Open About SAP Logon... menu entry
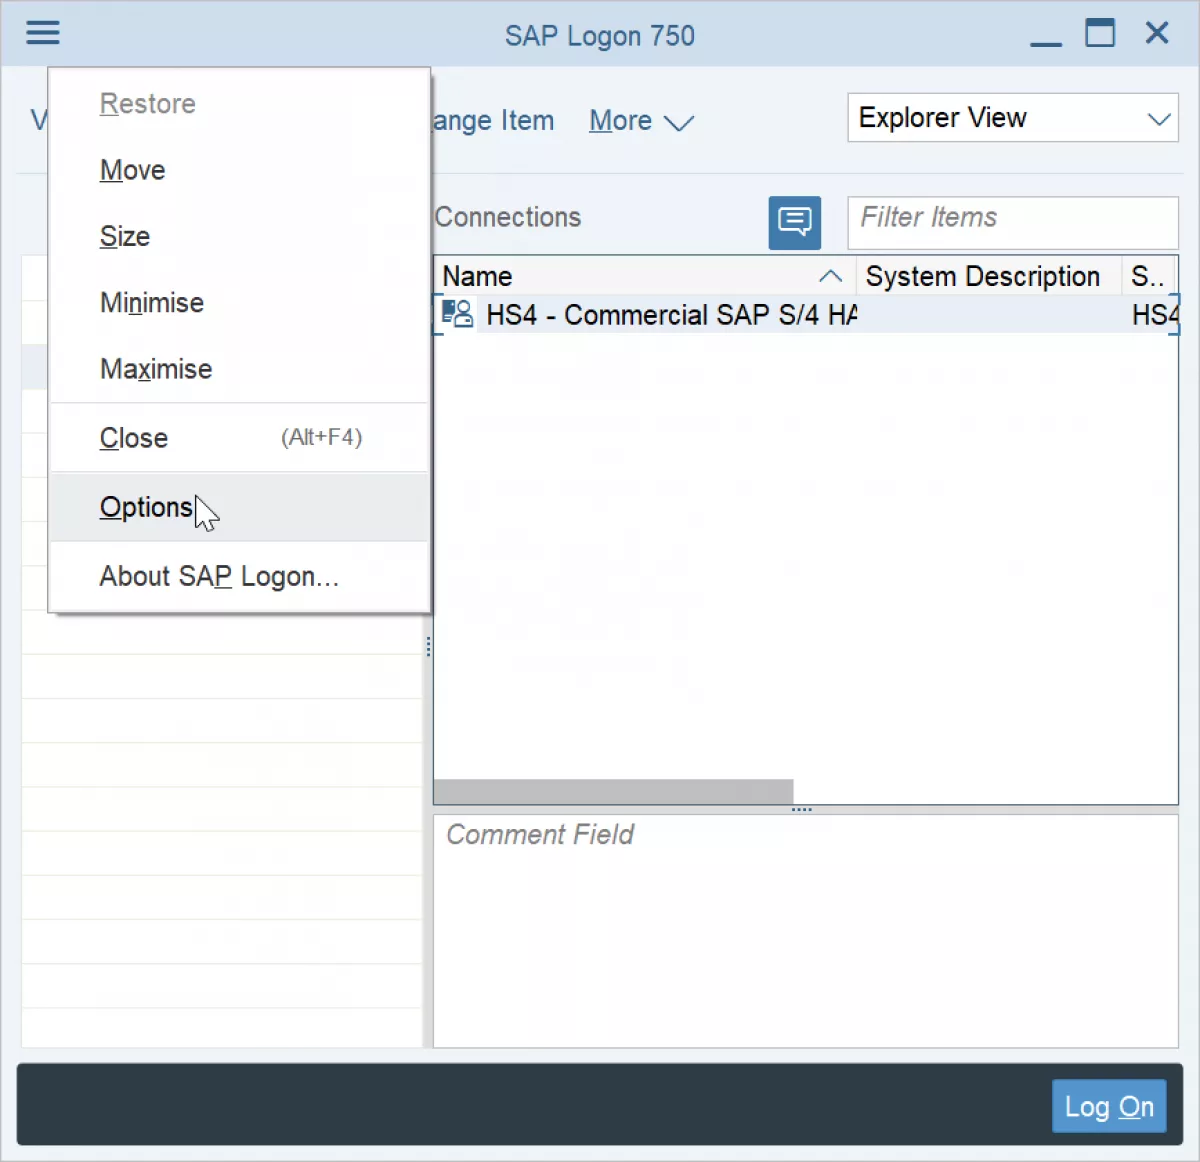Screen dimensions: 1200x1162 tap(239, 576)
